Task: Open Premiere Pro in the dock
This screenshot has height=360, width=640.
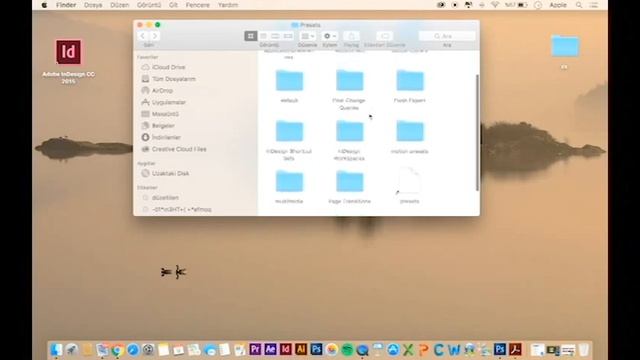Action: tap(255, 349)
